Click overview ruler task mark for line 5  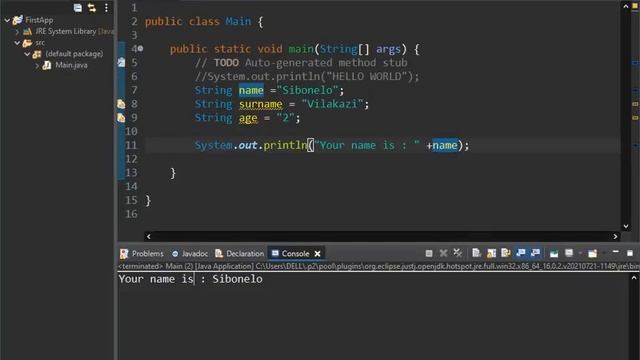[635, 63]
